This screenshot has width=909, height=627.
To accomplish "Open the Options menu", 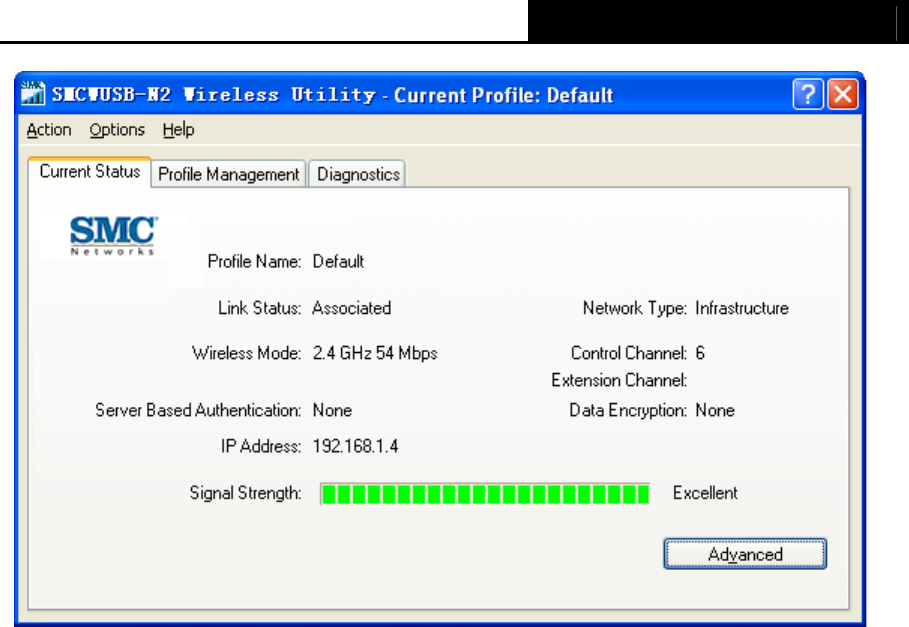I will (x=117, y=130).
